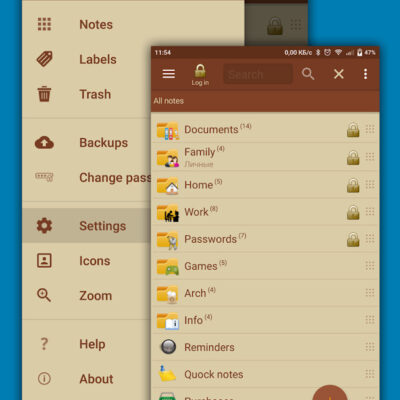Open the Documents folder

pyautogui.click(x=265, y=130)
